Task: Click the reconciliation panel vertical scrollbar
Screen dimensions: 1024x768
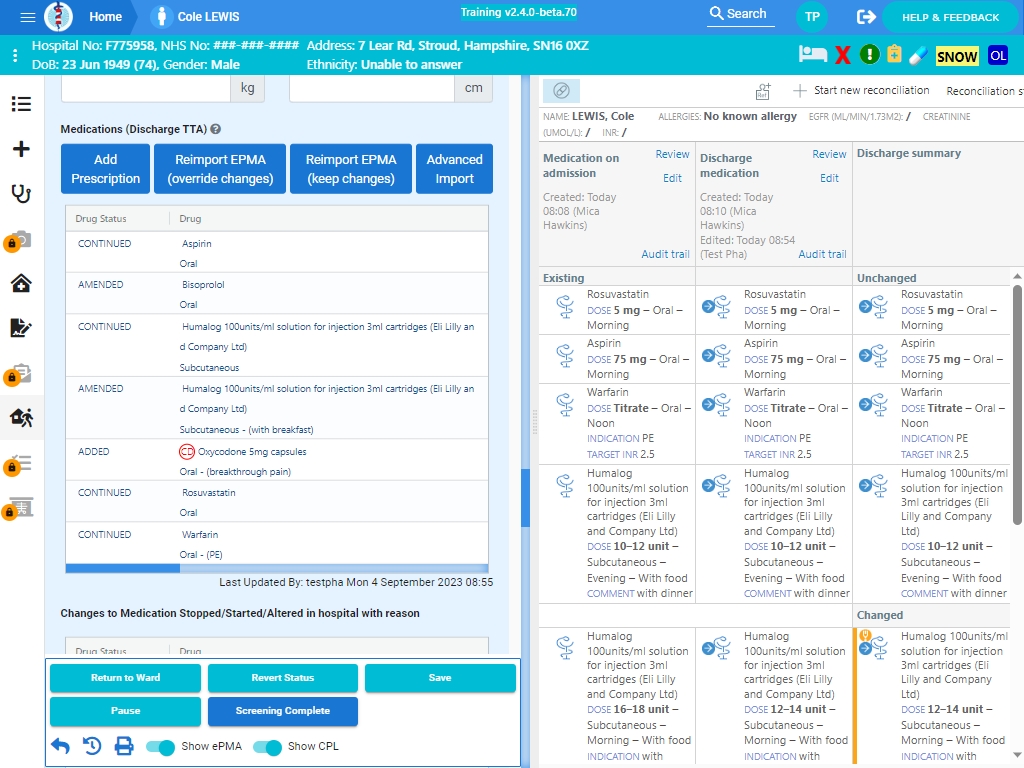Action: pyautogui.click(x=1017, y=405)
